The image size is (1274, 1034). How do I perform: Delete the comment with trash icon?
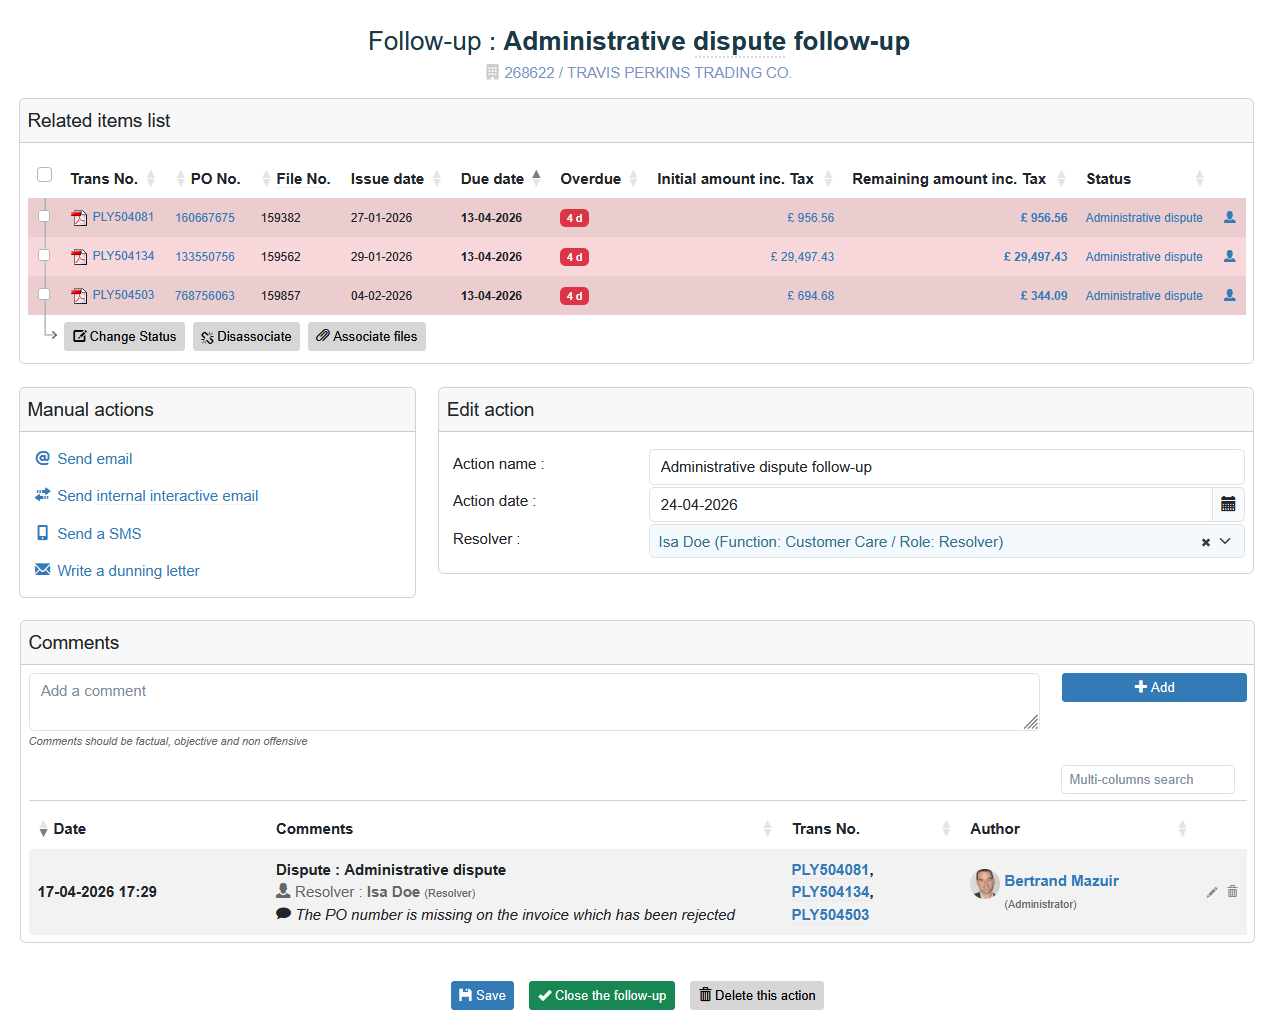[1232, 892]
